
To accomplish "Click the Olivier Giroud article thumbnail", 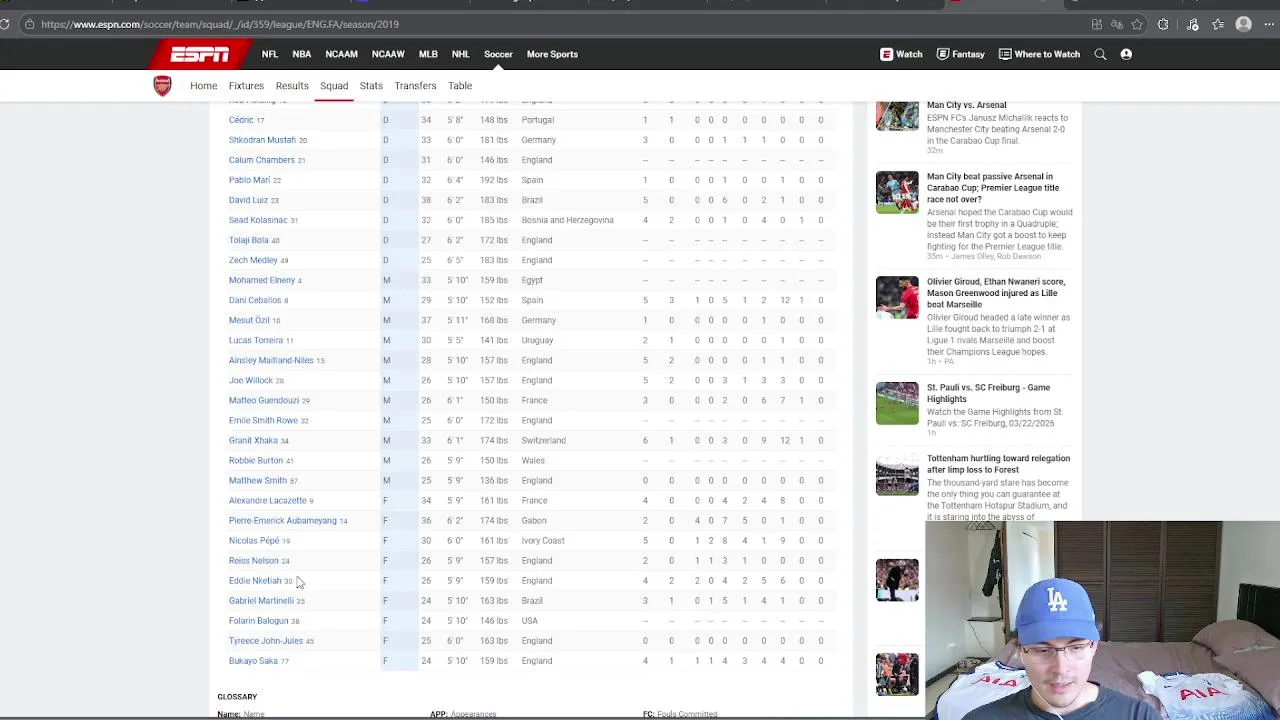I will pos(897,297).
